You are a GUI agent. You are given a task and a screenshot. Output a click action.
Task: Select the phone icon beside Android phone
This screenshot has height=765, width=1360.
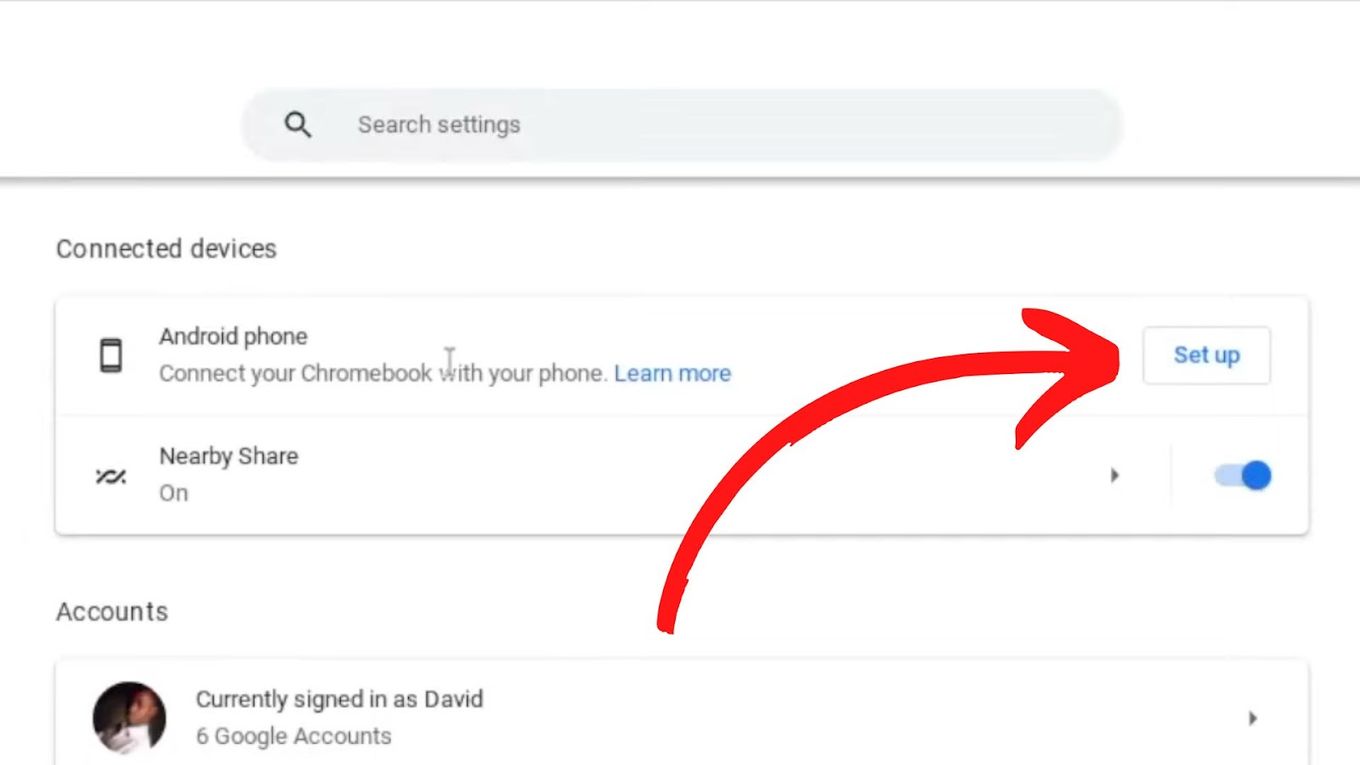coord(112,353)
